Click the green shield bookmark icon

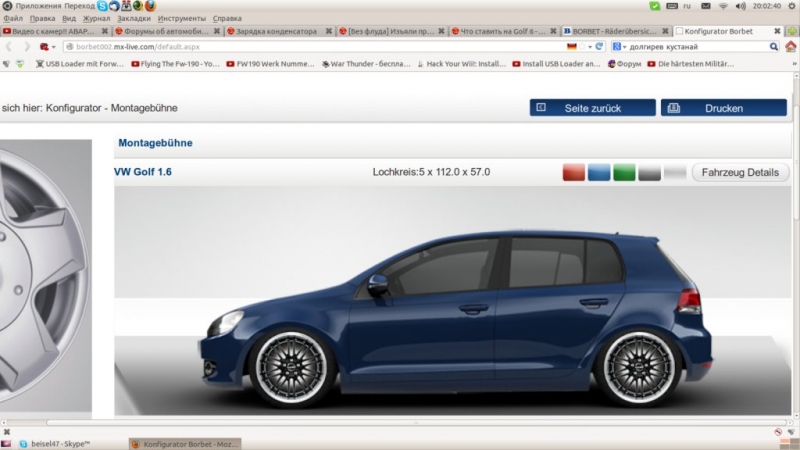pyautogui.click(x=19, y=64)
